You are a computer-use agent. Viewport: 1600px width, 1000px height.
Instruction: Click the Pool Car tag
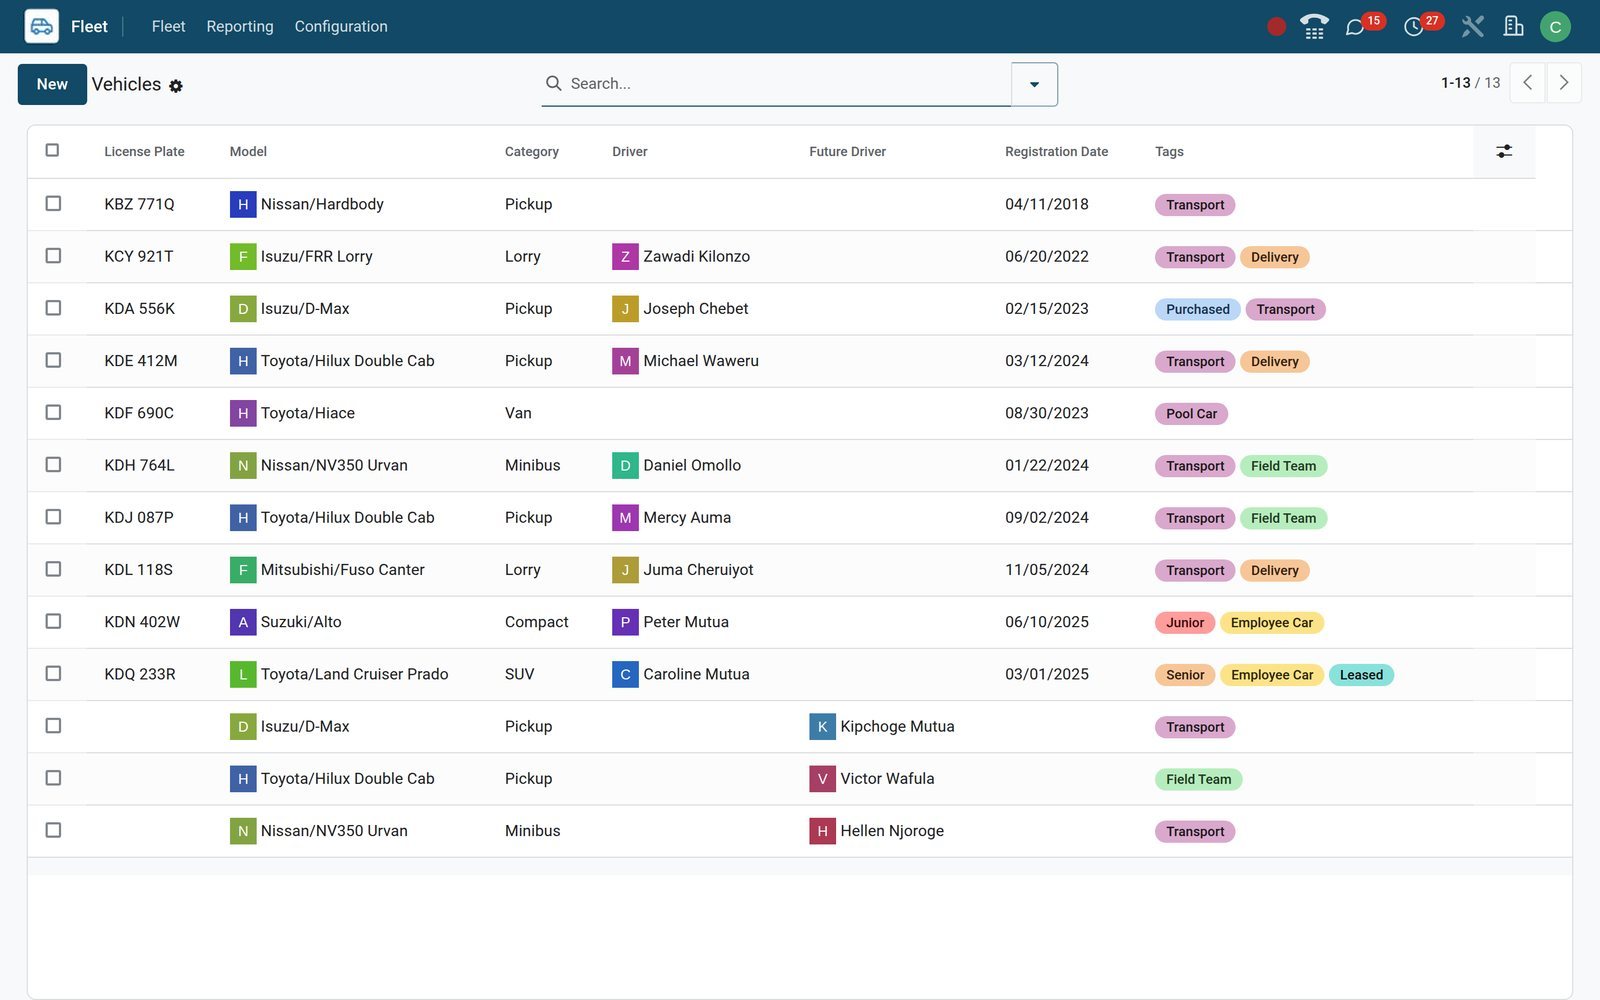click(x=1191, y=414)
